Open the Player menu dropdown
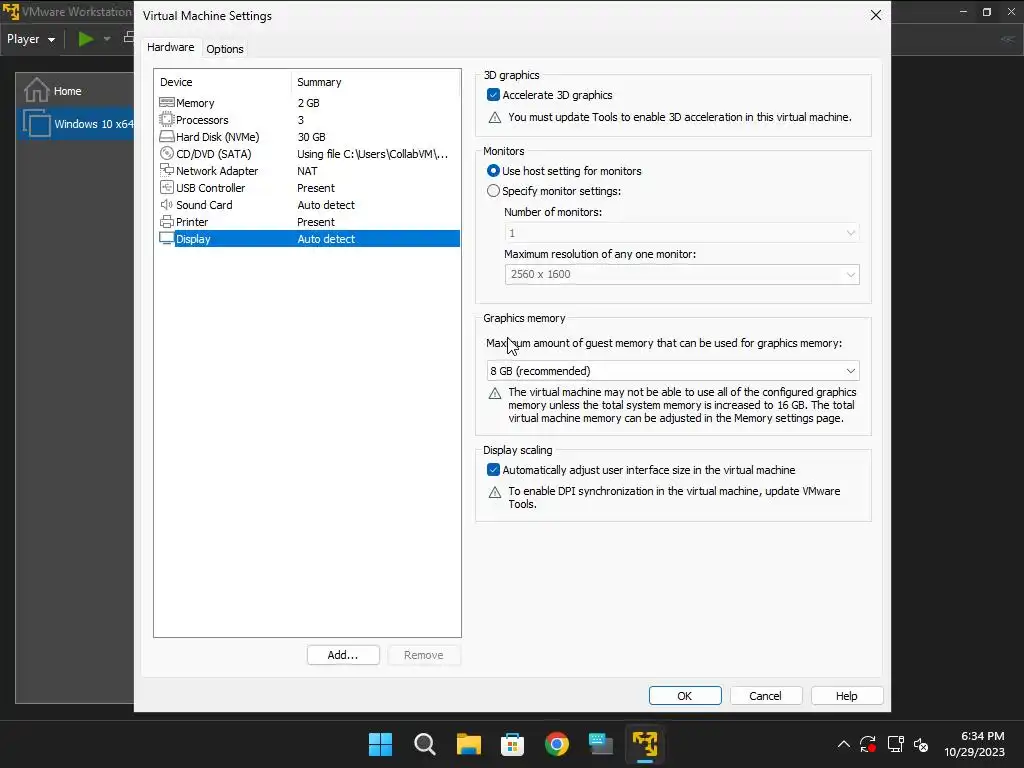Image resolution: width=1024 pixels, height=768 pixels. [31, 39]
